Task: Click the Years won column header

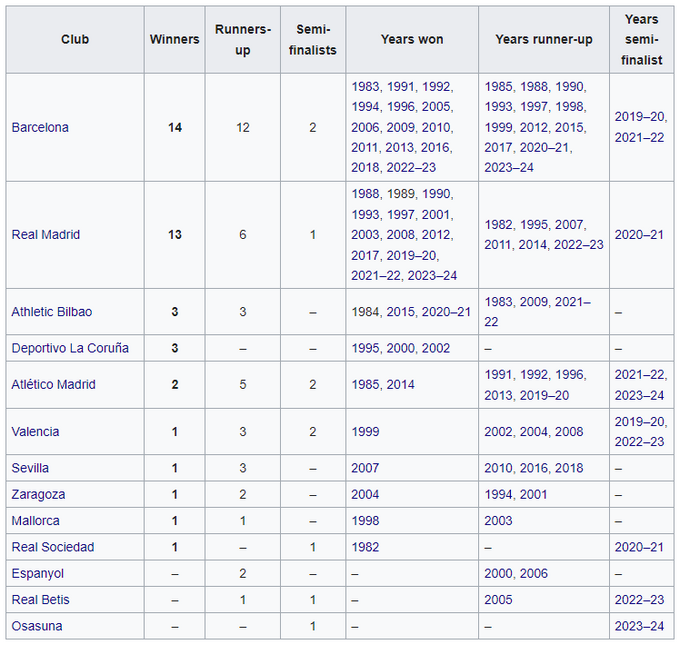Action: tap(411, 40)
